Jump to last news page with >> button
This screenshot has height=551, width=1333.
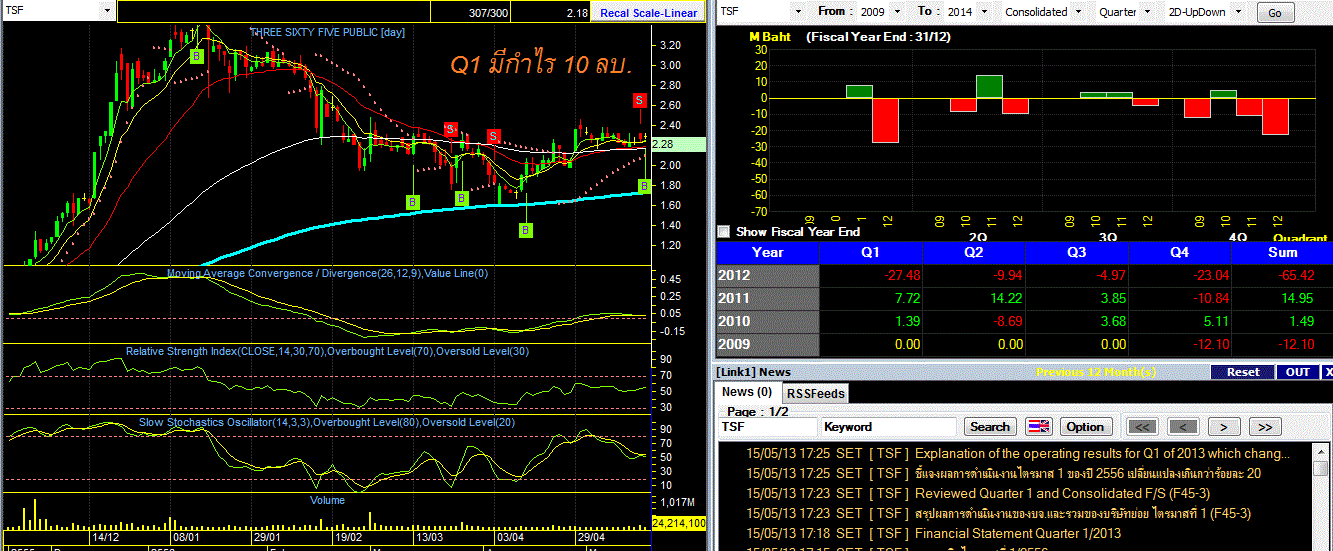pyautogui.click(x=1265, y=427)
